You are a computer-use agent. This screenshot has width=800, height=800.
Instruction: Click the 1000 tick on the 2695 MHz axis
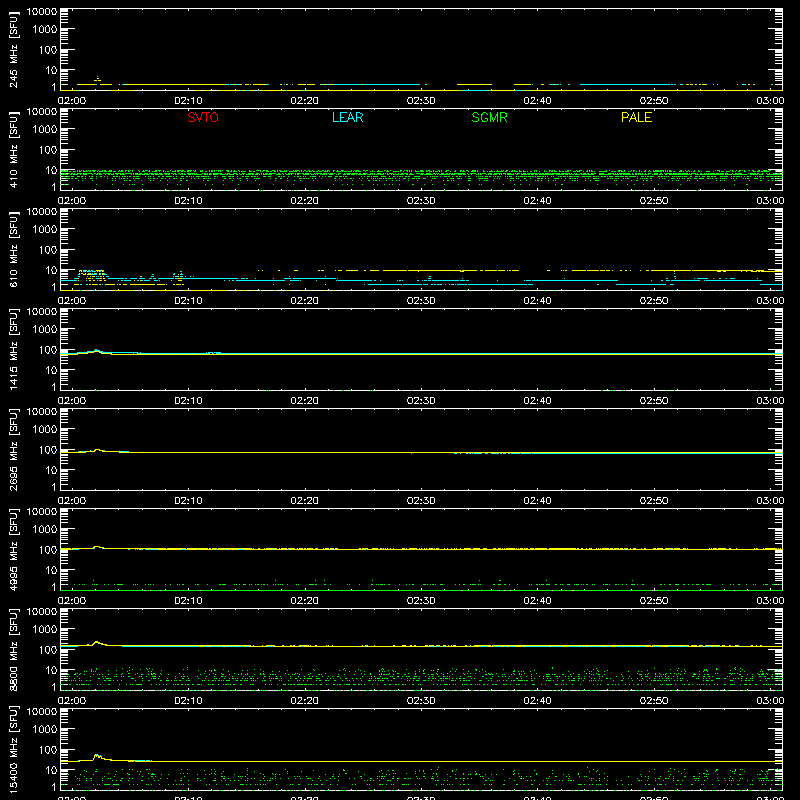(x=45, y=430)
